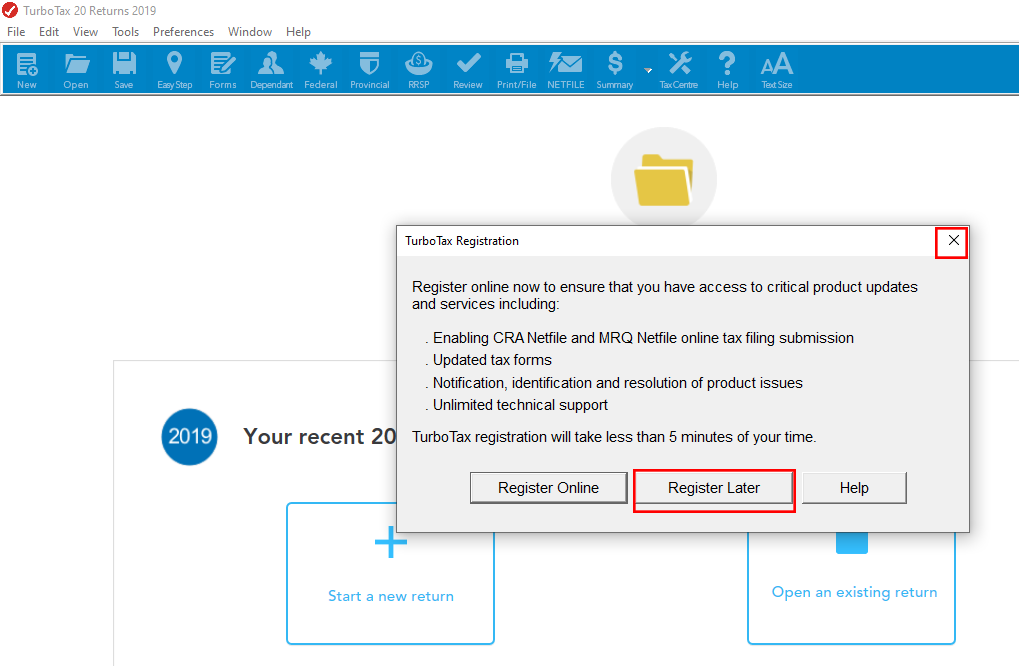This screenshot has height=666, width=1019.
Task: Open the Edit menu
Action: 49,32
